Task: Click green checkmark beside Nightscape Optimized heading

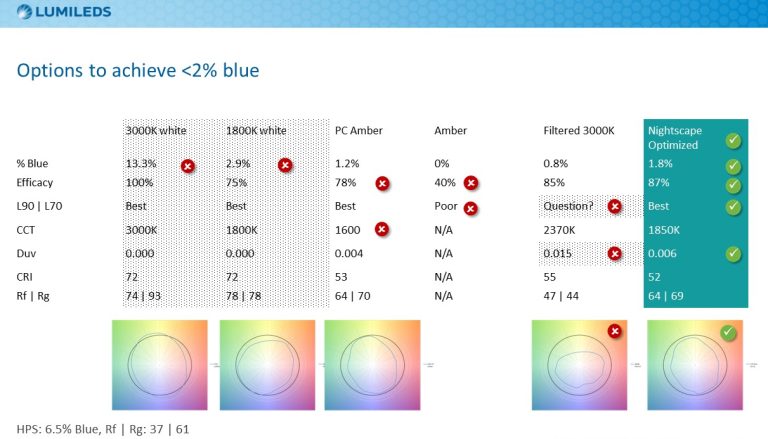Action: [733, 141]
